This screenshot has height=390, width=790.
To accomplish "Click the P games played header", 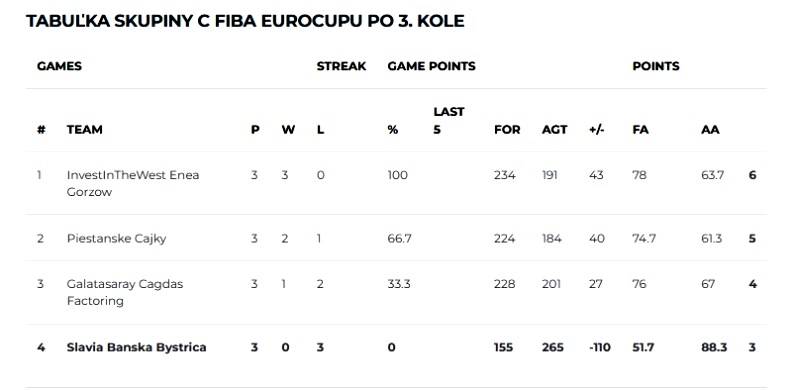I will click(x=255, y=129).
